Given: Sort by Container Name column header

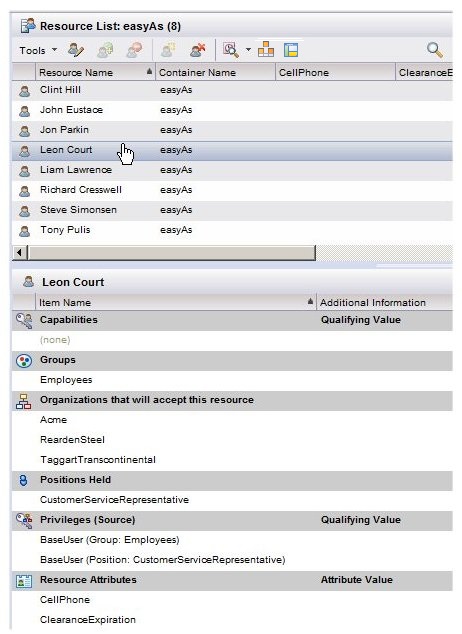Looking at the screenshot, I should tap(215, 72).
